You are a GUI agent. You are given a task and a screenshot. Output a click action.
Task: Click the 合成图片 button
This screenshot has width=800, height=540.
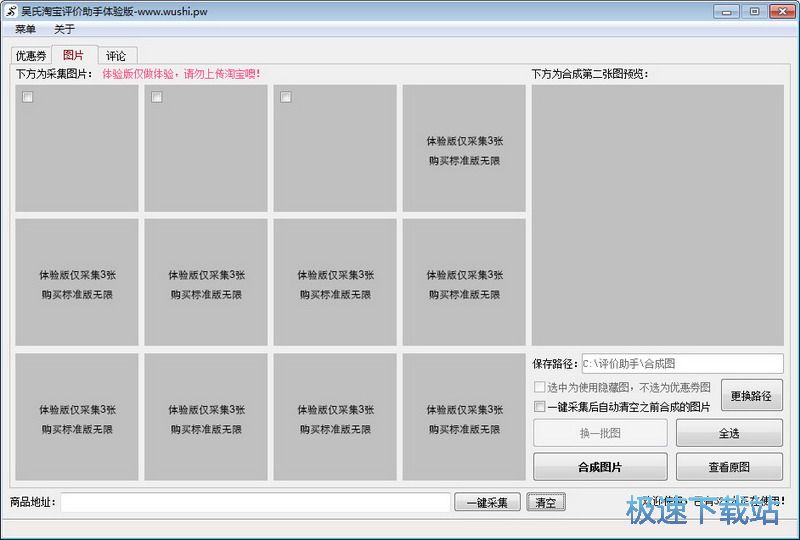600,467
